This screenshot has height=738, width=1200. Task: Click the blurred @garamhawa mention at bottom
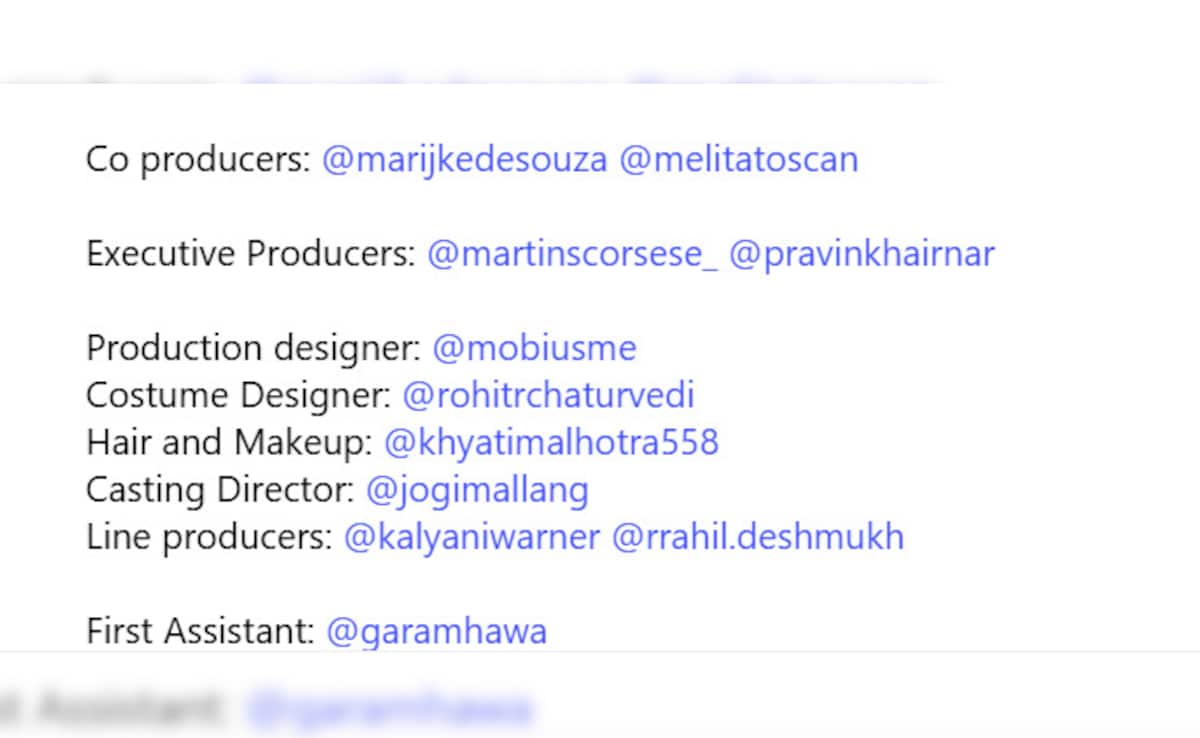coord(388,708)
